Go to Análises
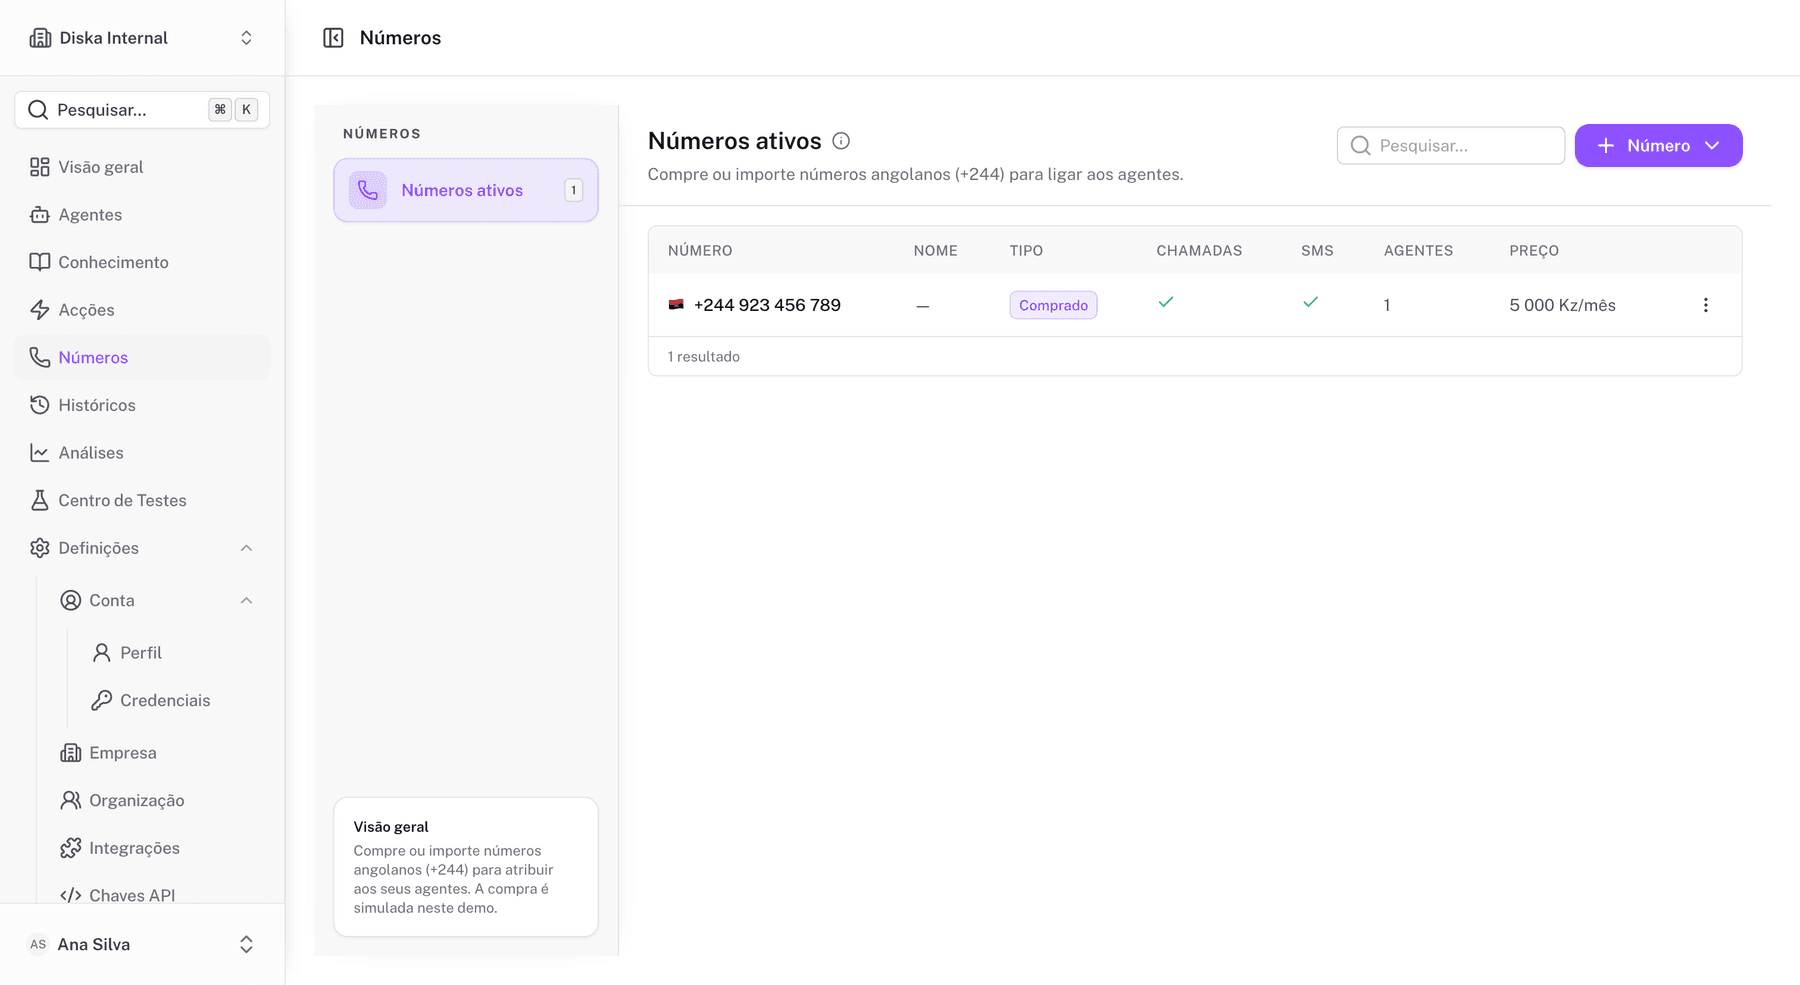Viewport: 1800px width, 985px height. (142, 453)
